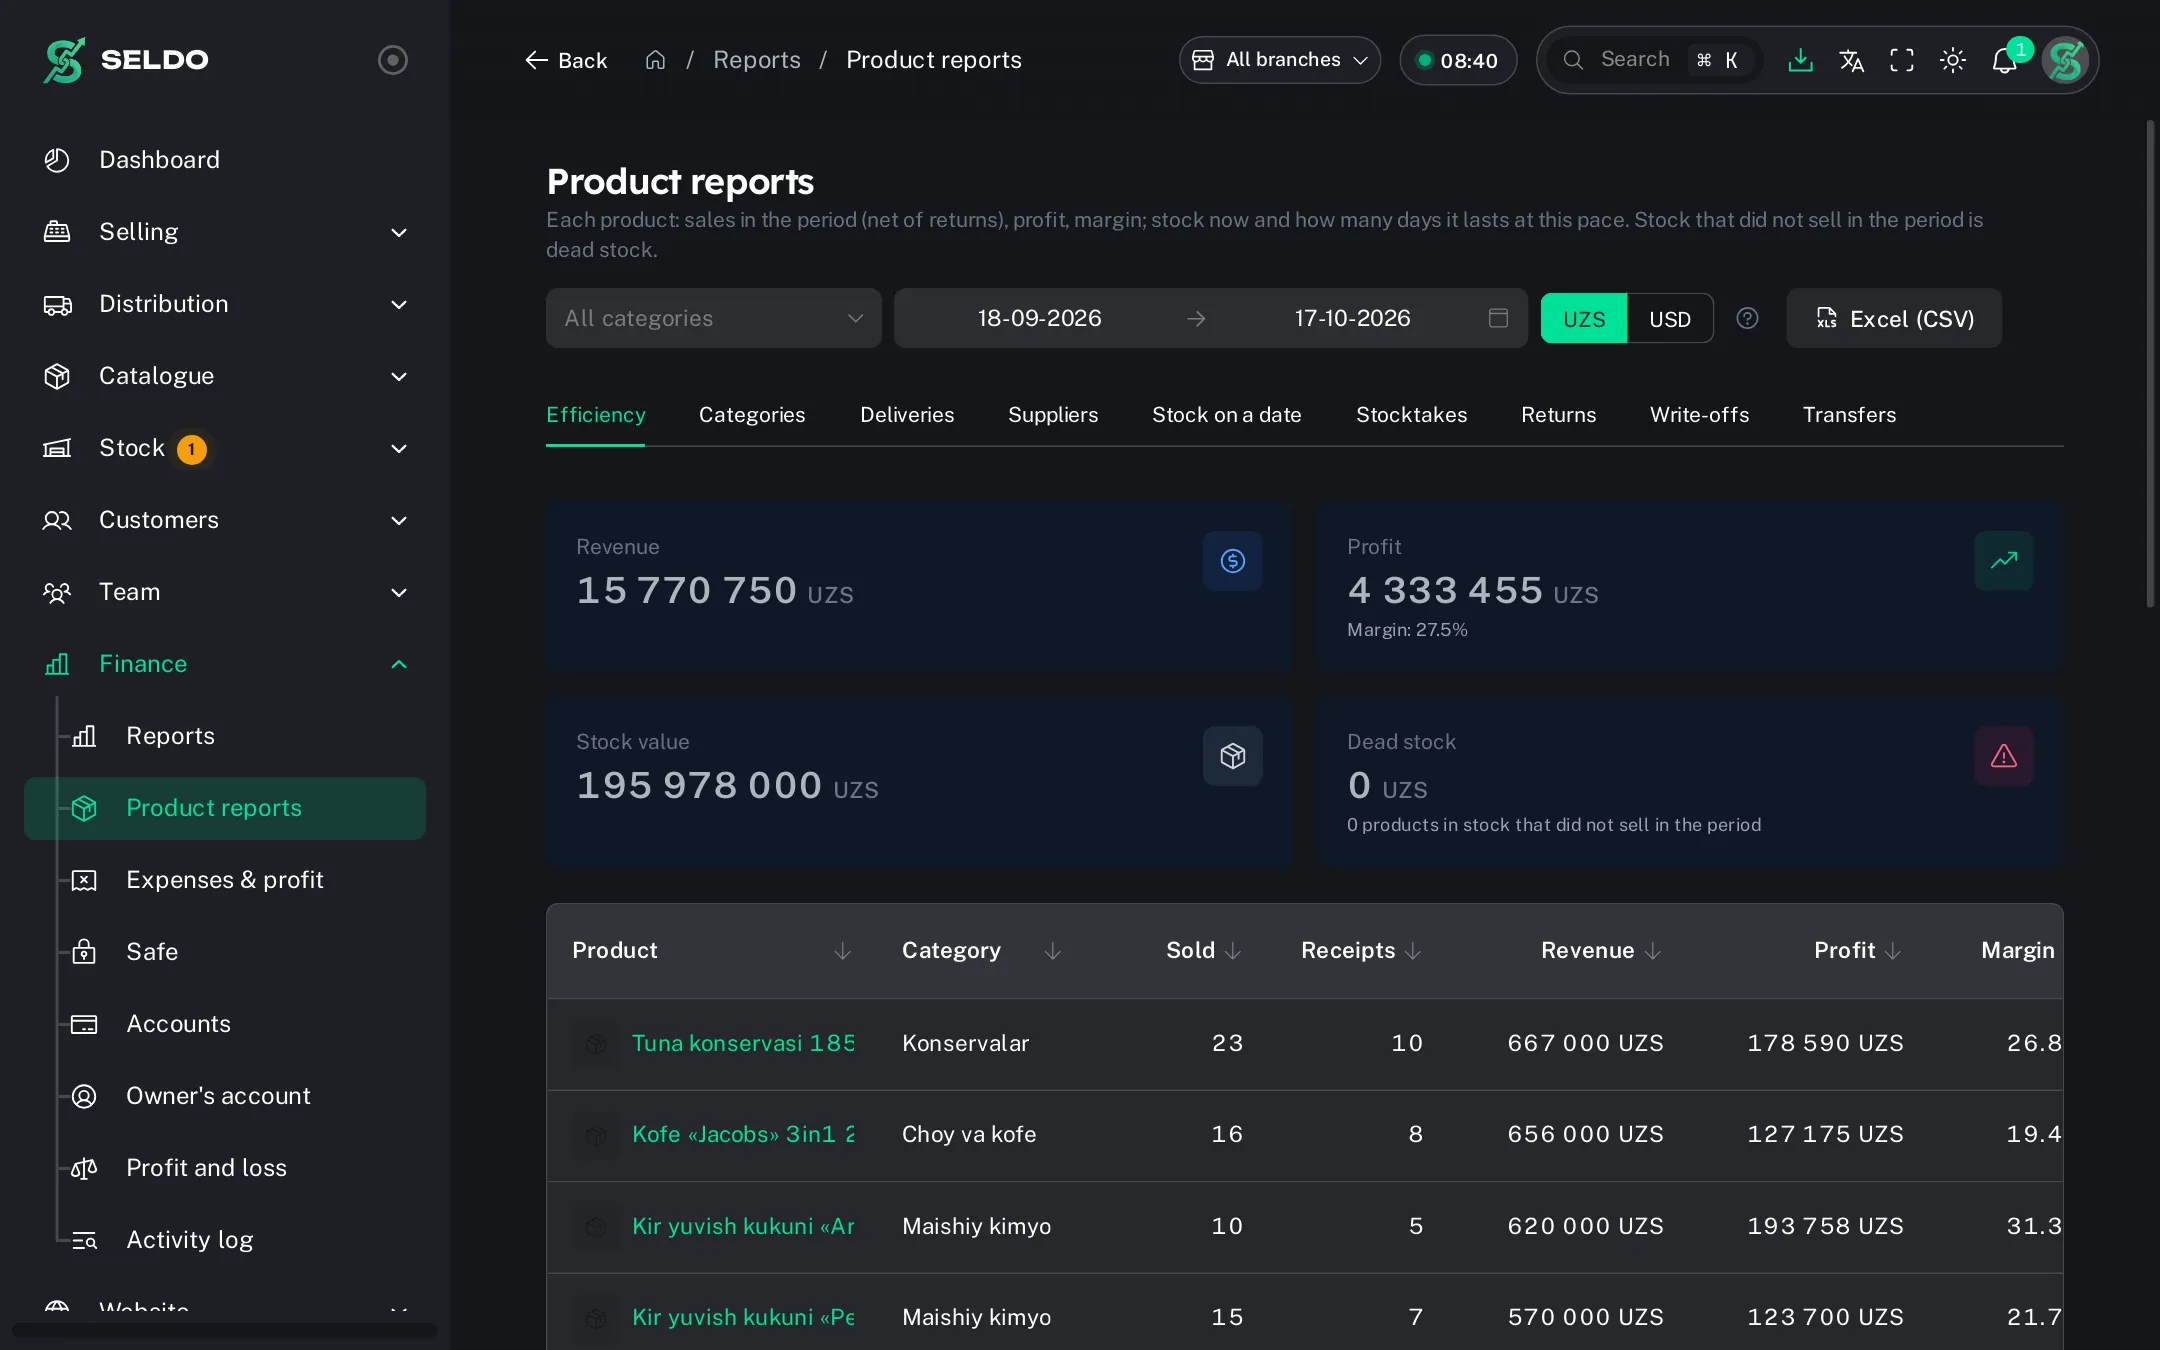This screenshot has width=2160, height=1350.
Task: Click the page vertical scrollbar
Action: coord(2150,364)
